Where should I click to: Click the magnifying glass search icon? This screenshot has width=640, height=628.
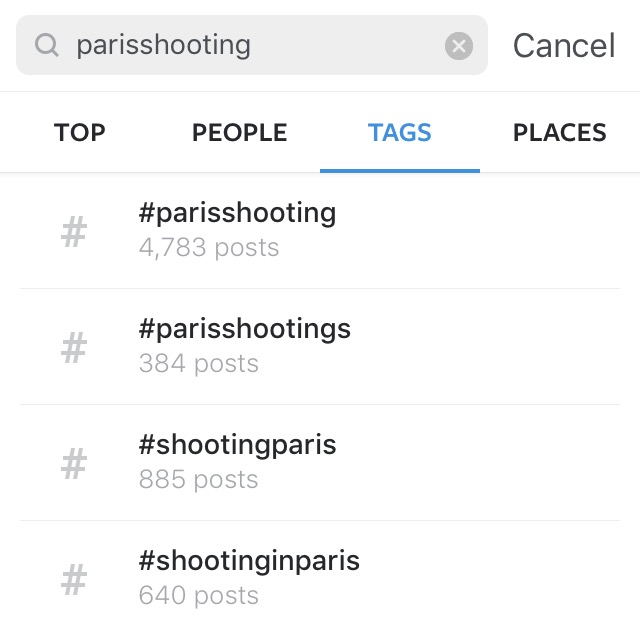point(46,45)
